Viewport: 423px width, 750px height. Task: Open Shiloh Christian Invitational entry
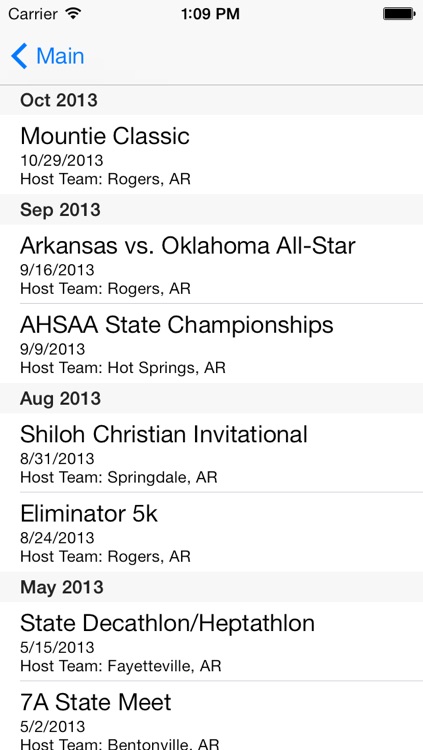[212, 452]
